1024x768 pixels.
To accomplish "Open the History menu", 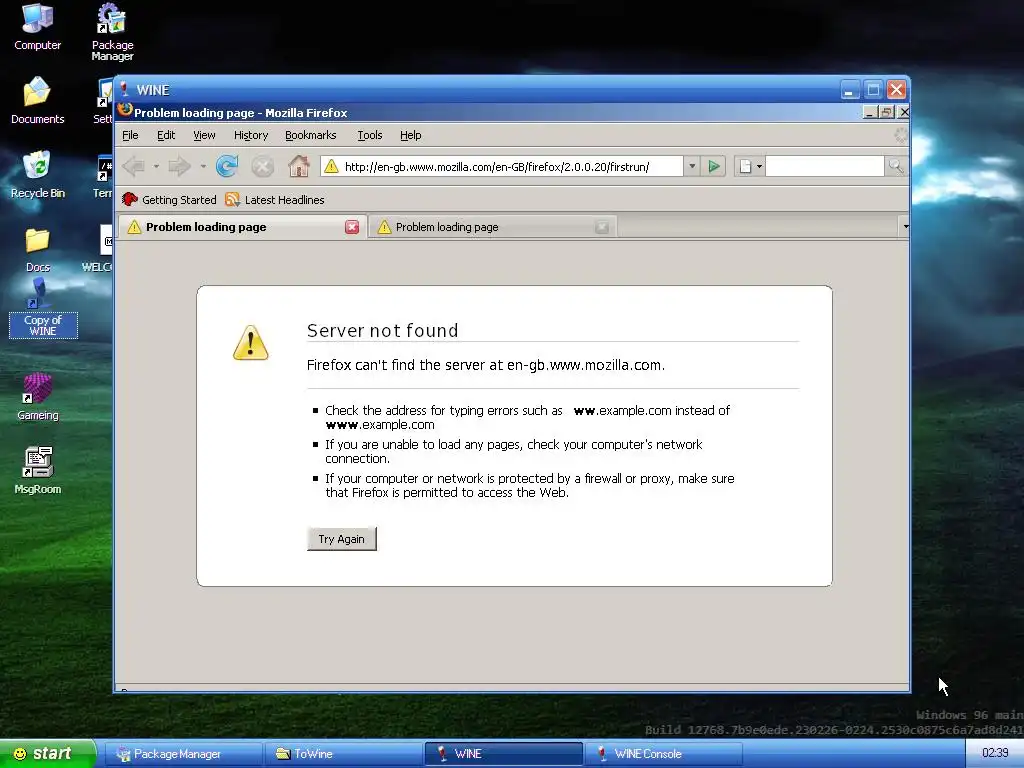I will pyautogui.click(x=251, y=135).
